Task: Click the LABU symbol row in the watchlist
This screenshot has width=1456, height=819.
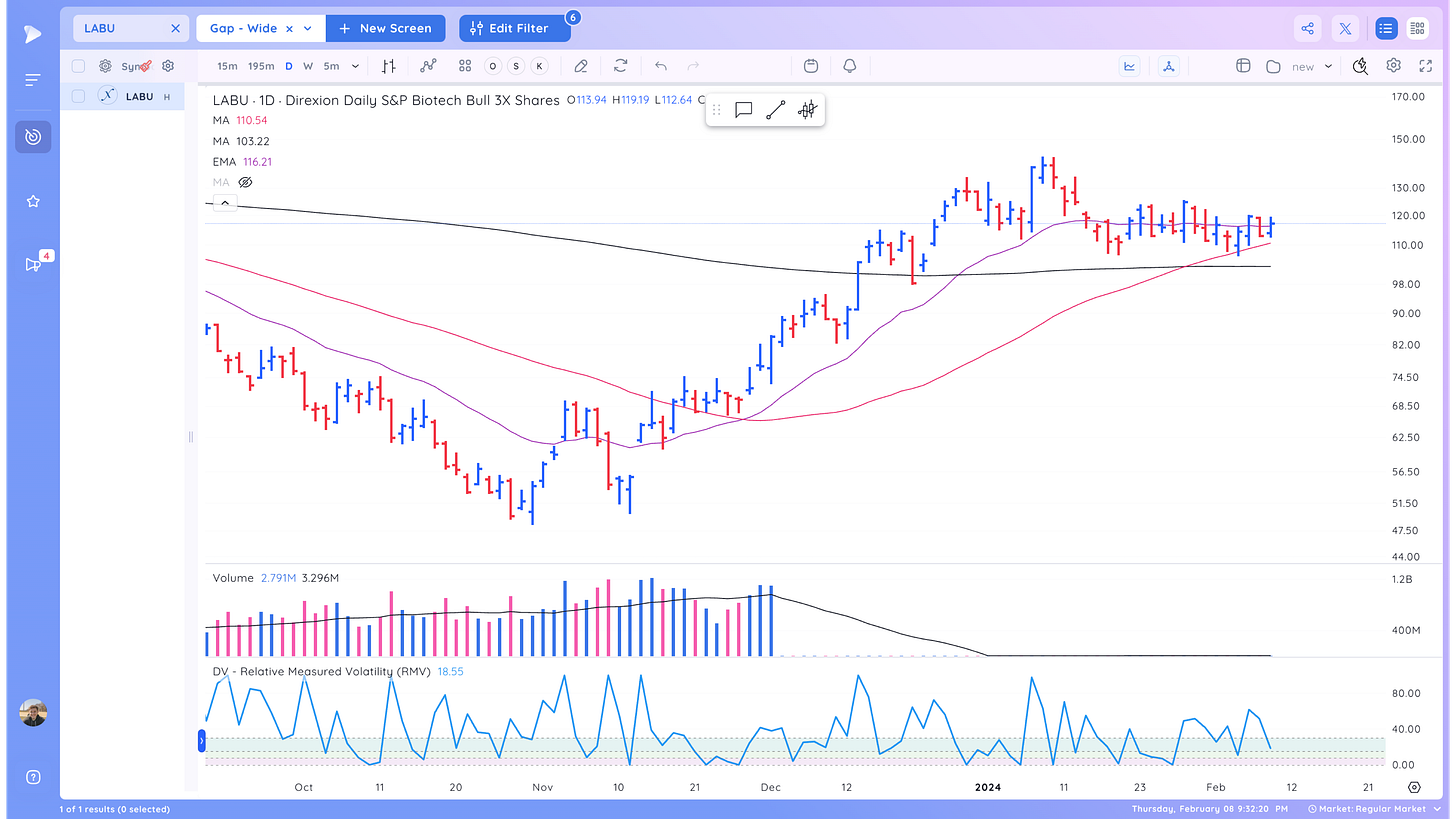Action: point(122,97)
